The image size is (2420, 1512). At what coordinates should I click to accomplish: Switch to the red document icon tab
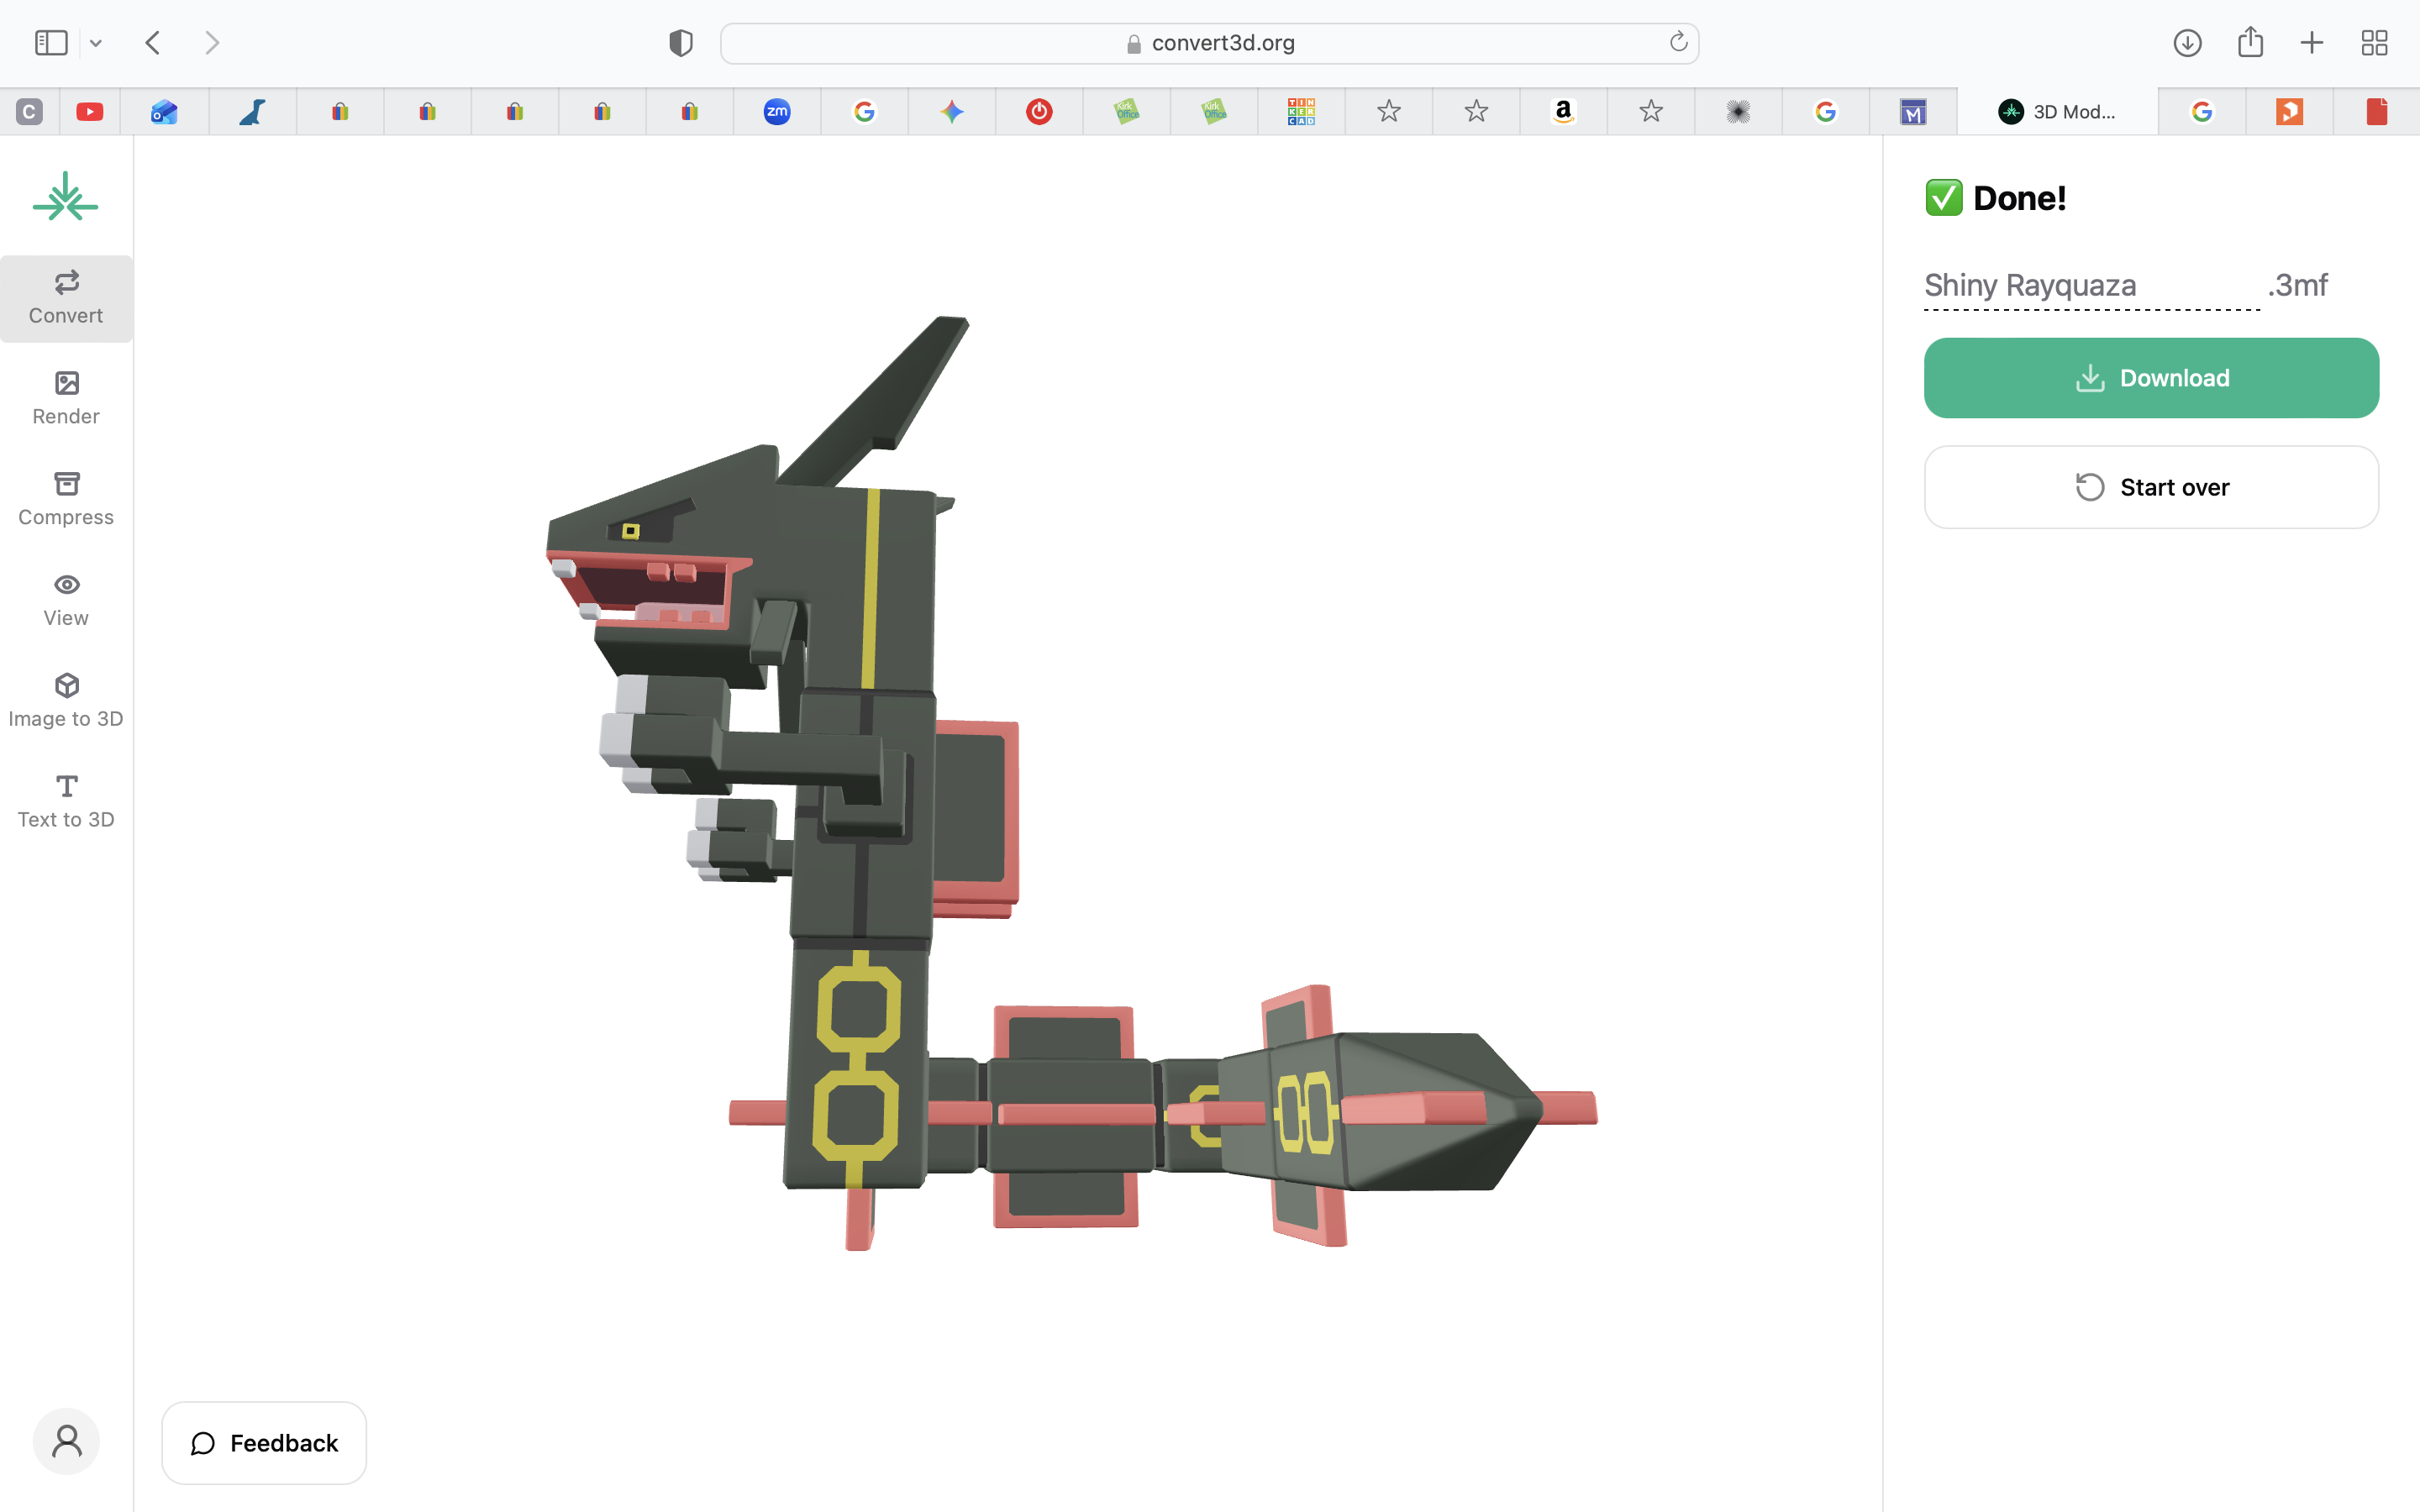tap(2377, 112)
